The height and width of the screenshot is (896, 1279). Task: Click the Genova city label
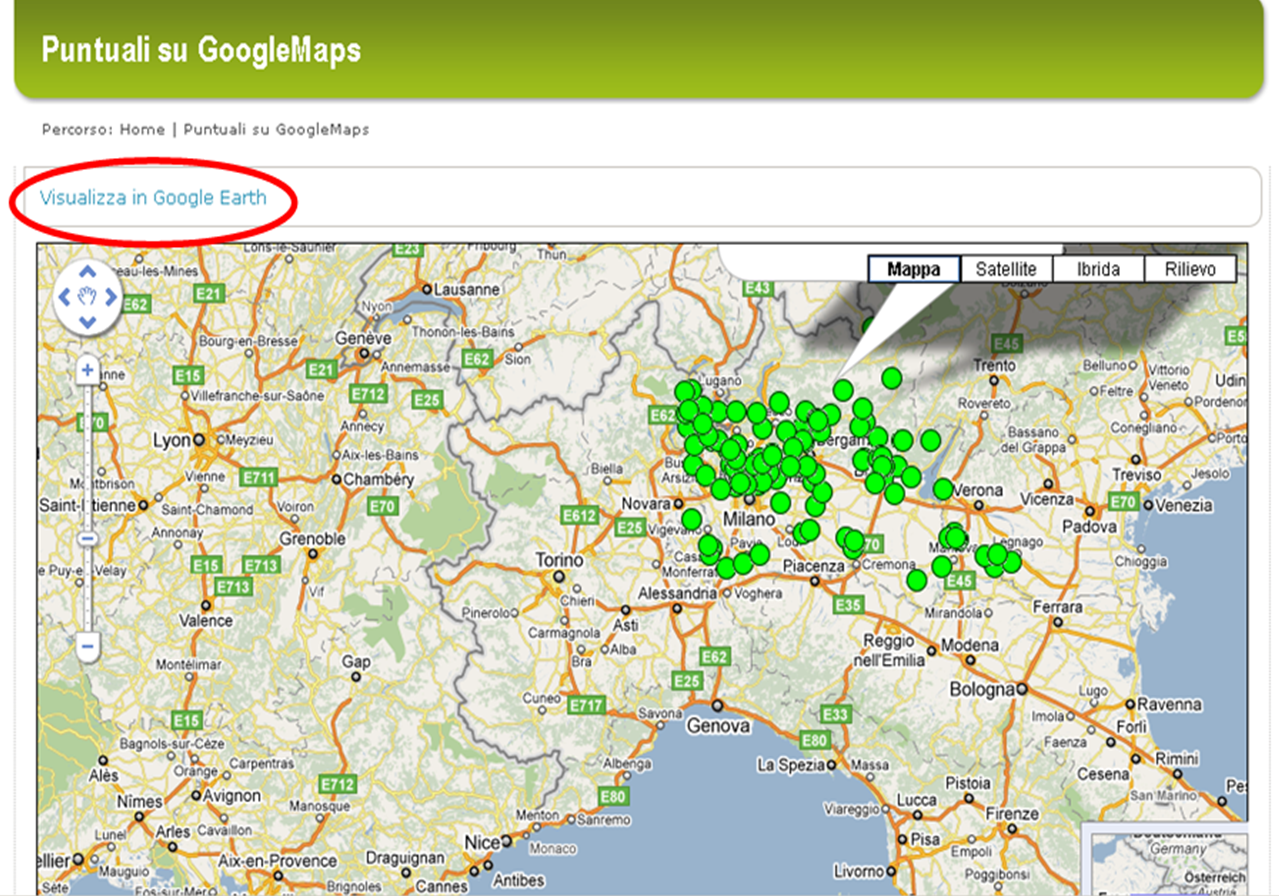pos(718,726)
